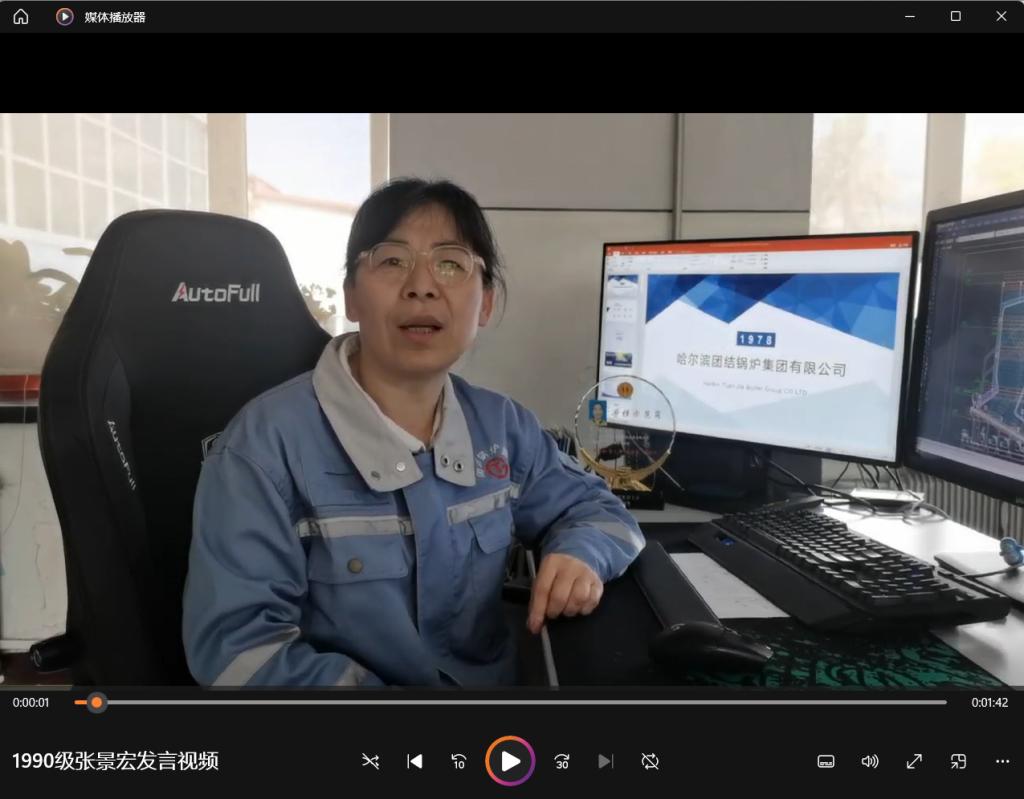Go to the Home page icon
1024x799 pixels.
click(x=20, y=17)
